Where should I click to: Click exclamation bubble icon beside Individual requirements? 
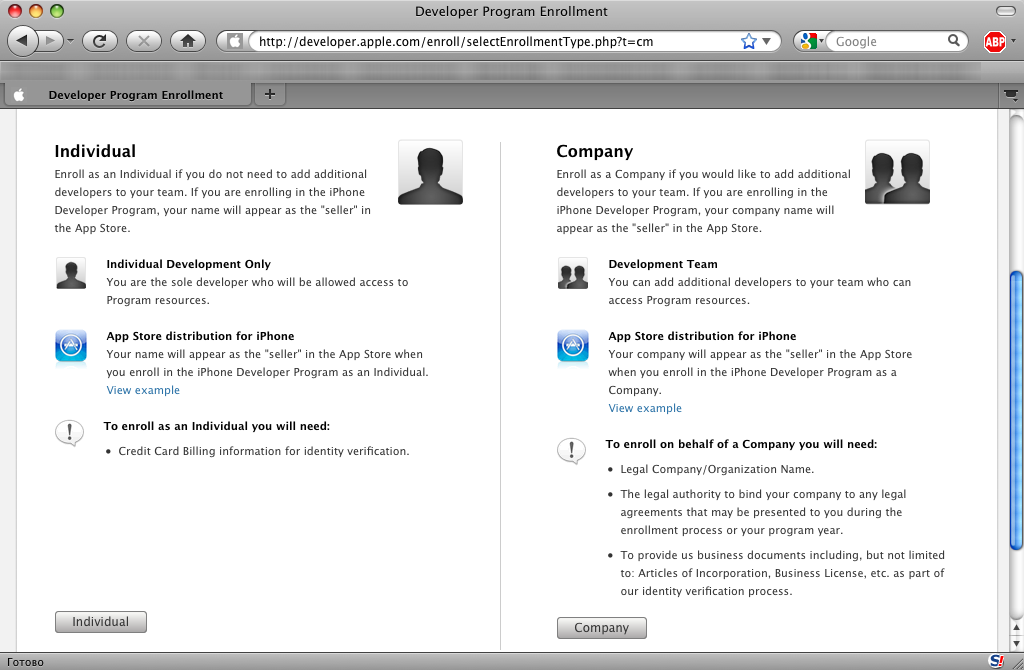click(x=70, y=433)
